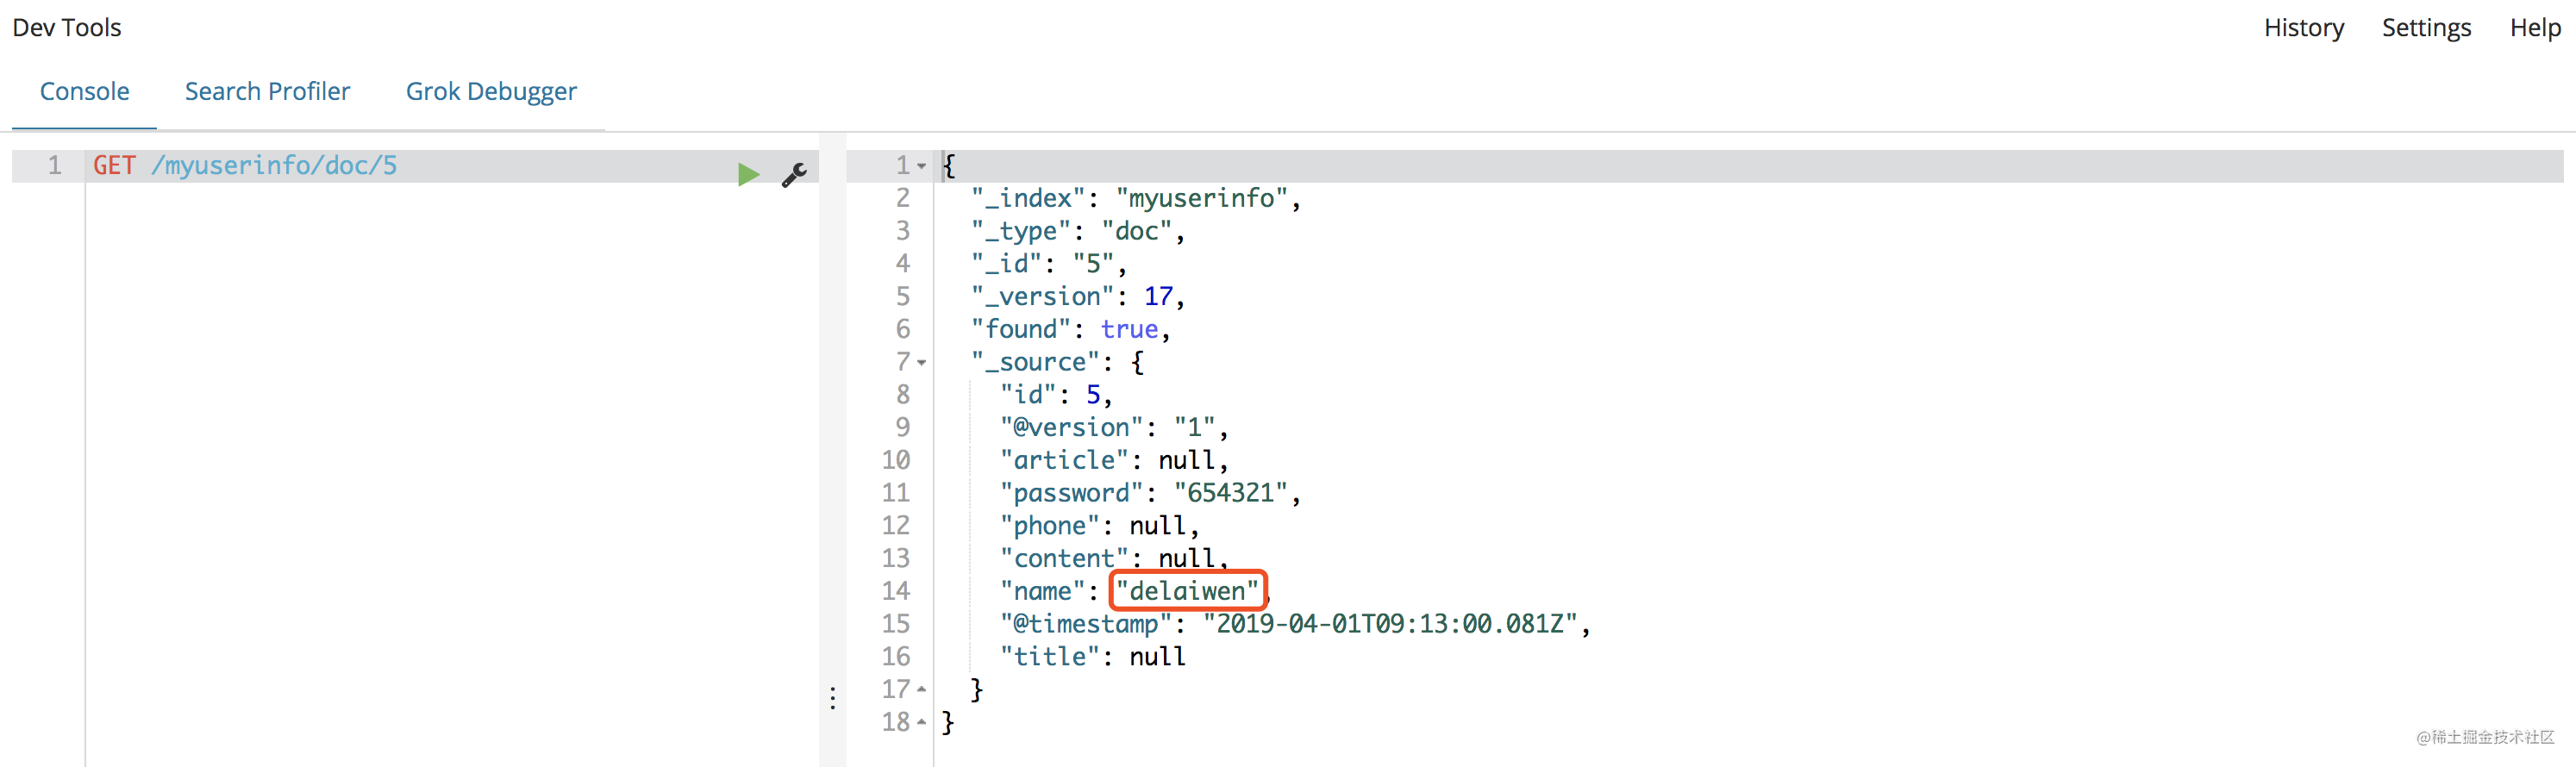Viewport: 2576px width, 767px height.
Task: Open the Help link
Action: 2535,28
